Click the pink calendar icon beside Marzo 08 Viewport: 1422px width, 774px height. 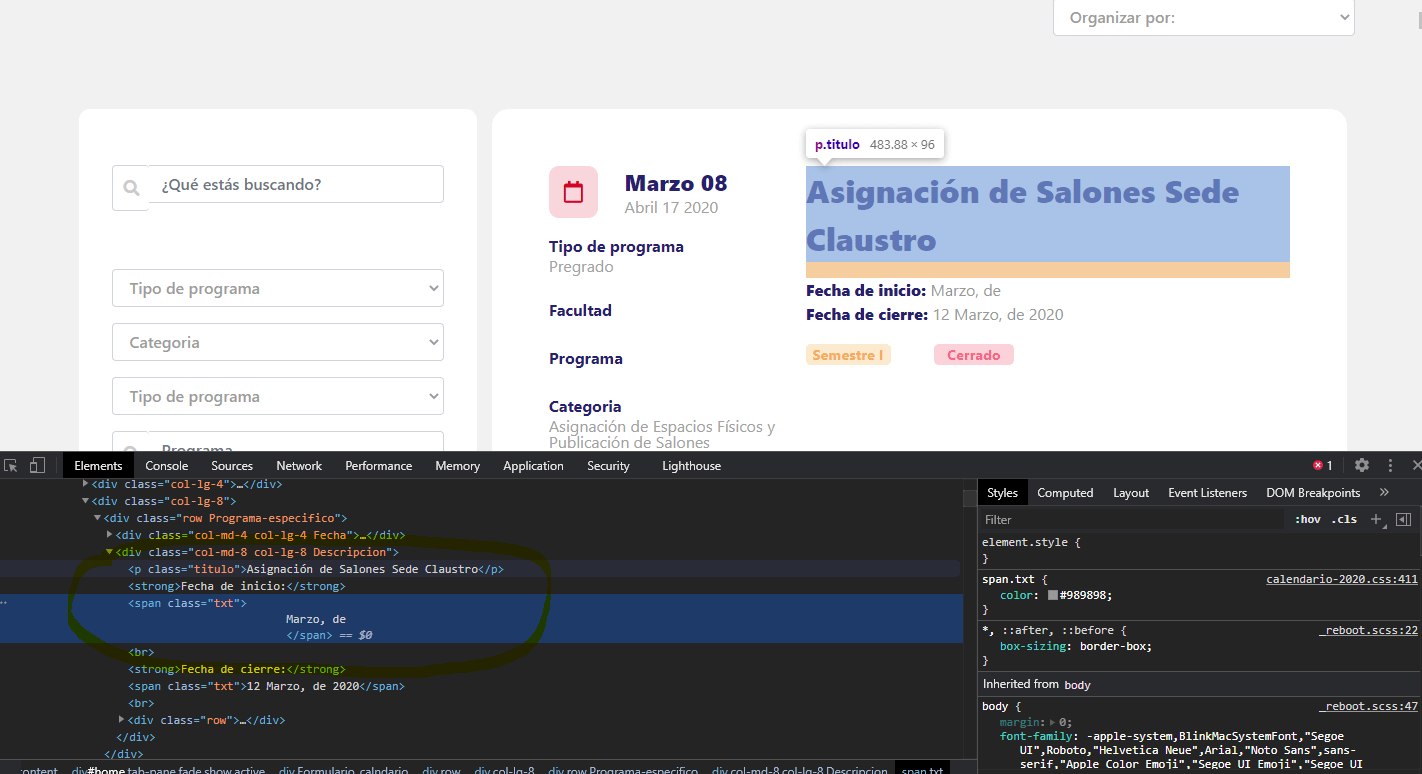click(573, 192)
